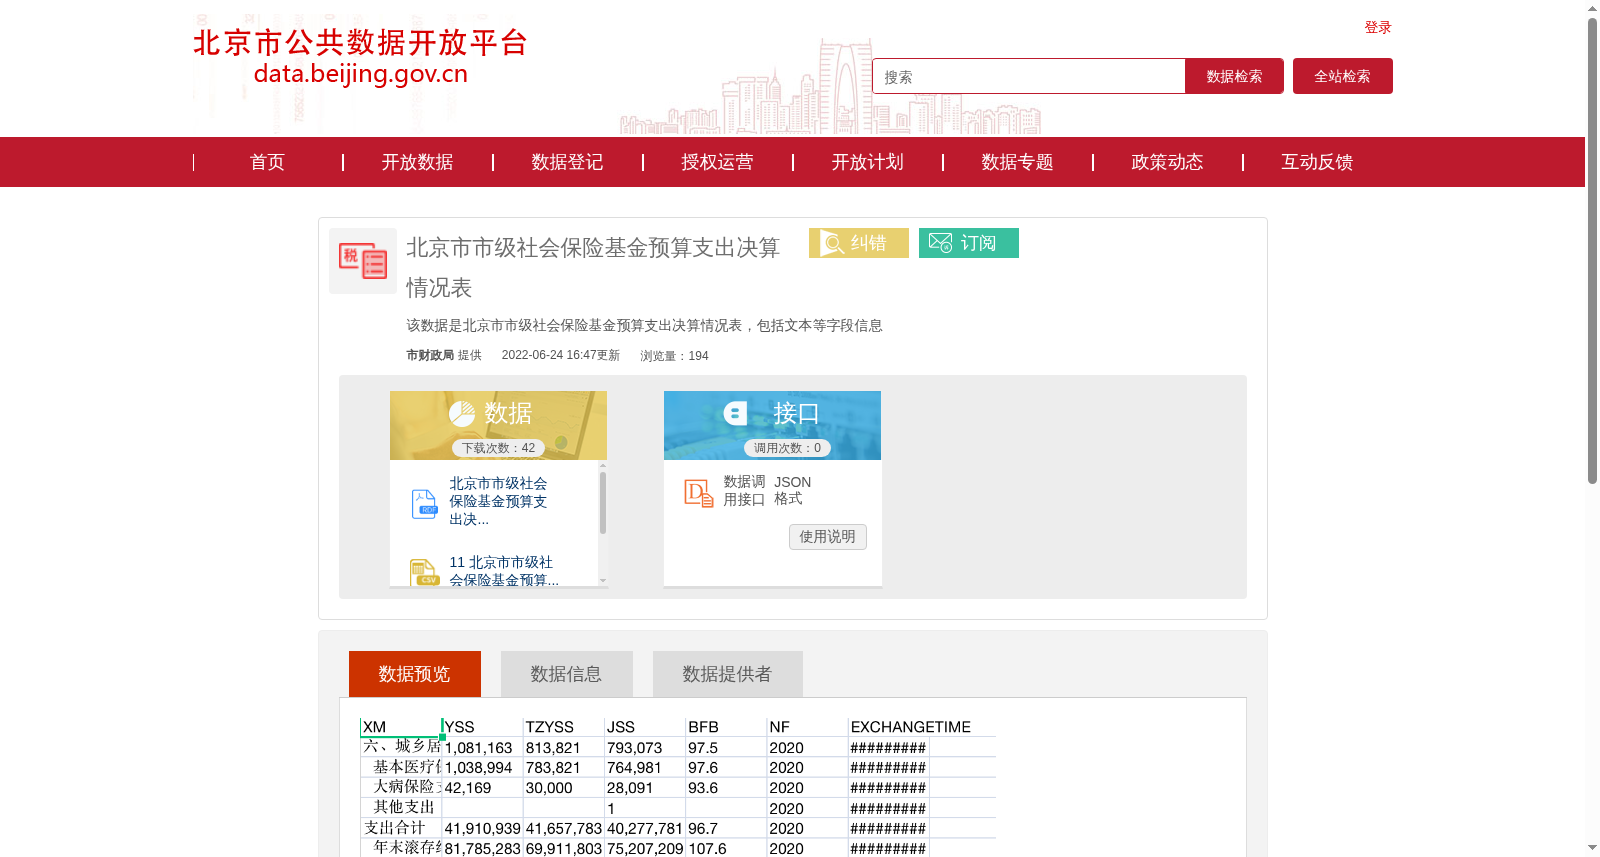This screenshot has height=857, width=1600.
Task: Click the dataset title 北京市市级社会保险基金预算支出决算情况表
Action: (593, 268)
